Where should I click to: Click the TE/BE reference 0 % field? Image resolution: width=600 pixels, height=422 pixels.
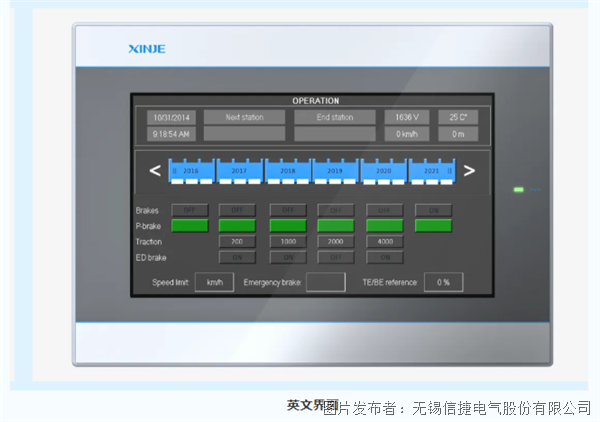(x=443, y=283)
